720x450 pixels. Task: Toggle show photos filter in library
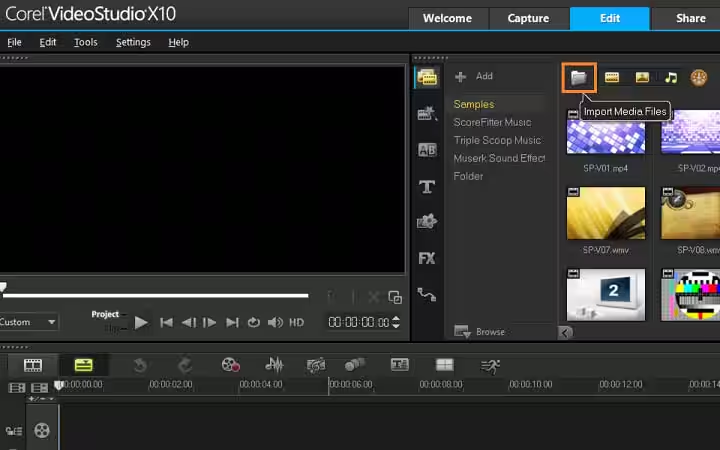(641, 77)
